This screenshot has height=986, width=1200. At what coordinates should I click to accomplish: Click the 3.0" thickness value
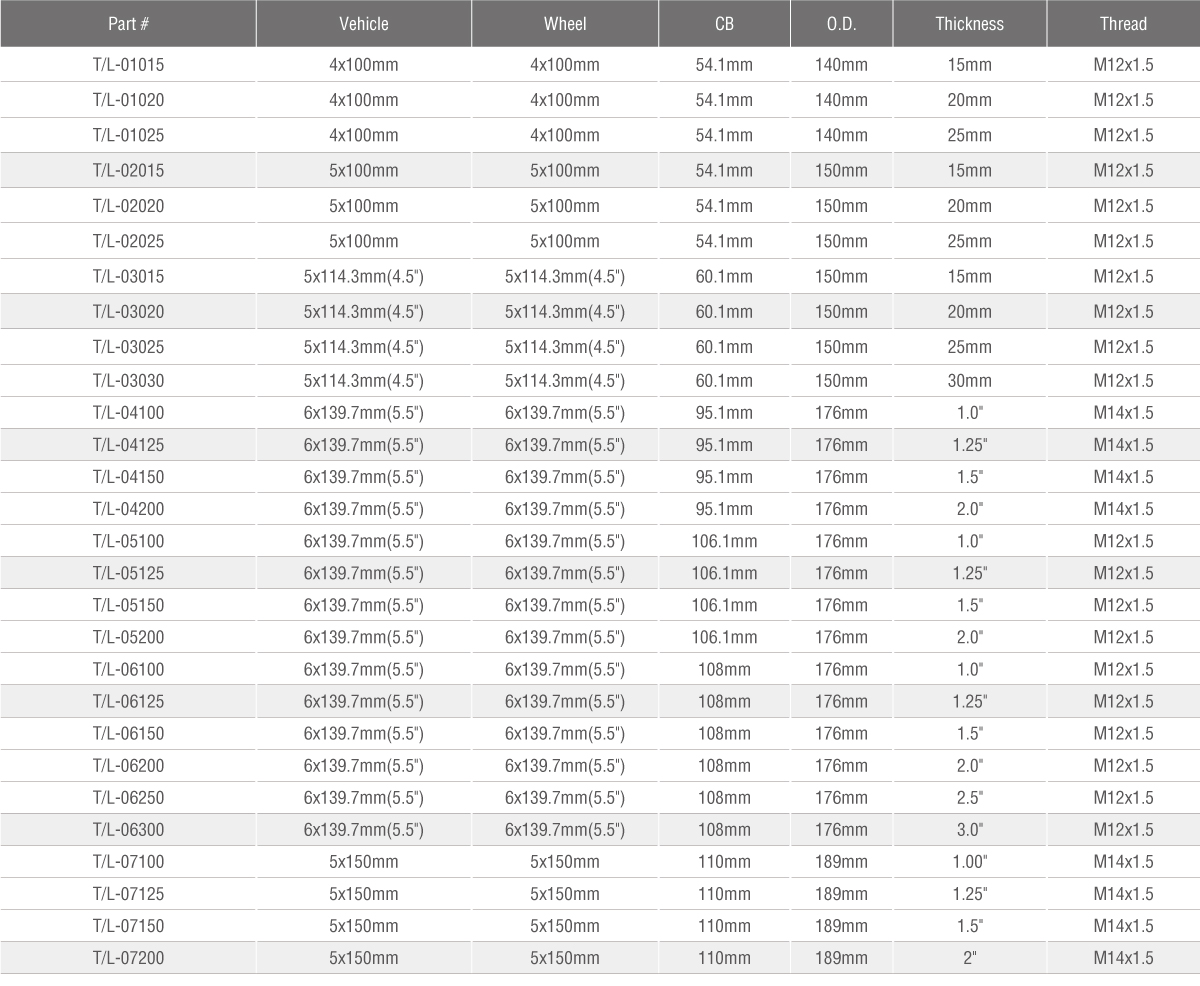[x=969, y=830]
